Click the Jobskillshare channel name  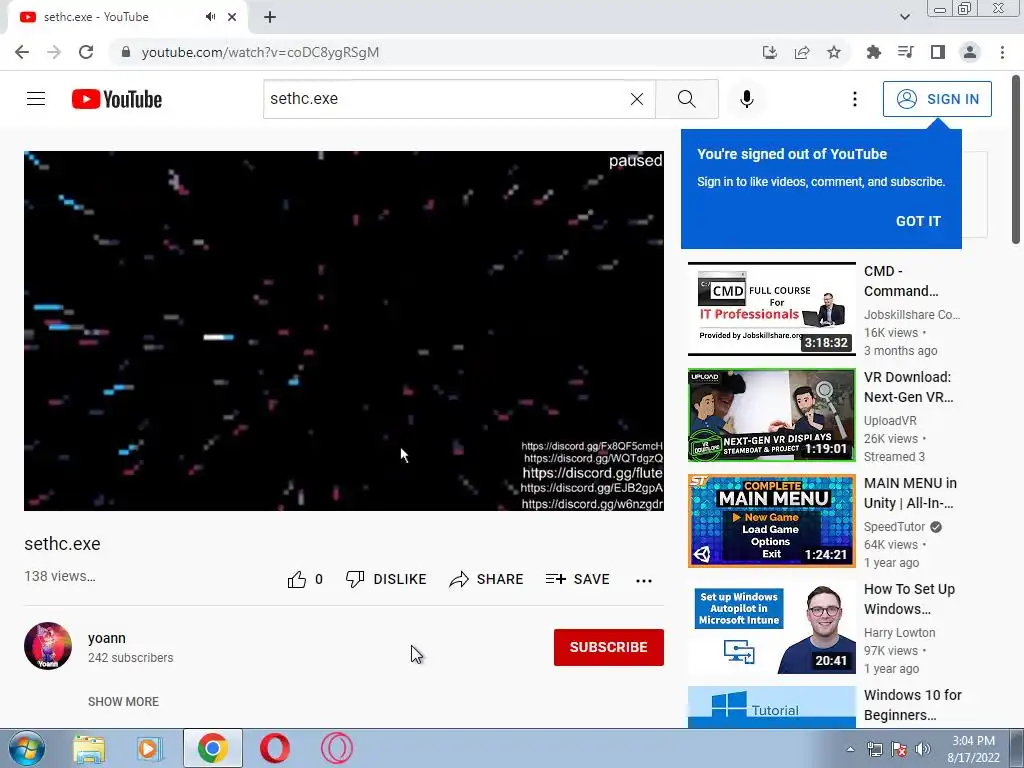(912, 314)
